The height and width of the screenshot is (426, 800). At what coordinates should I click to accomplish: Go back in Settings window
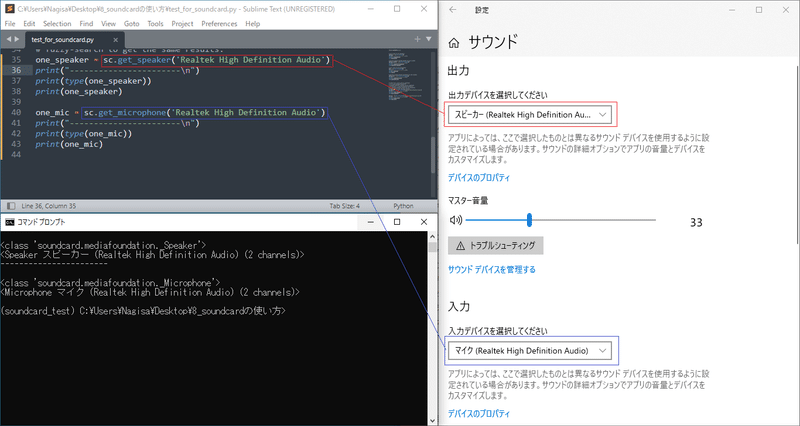pos(453,10)
